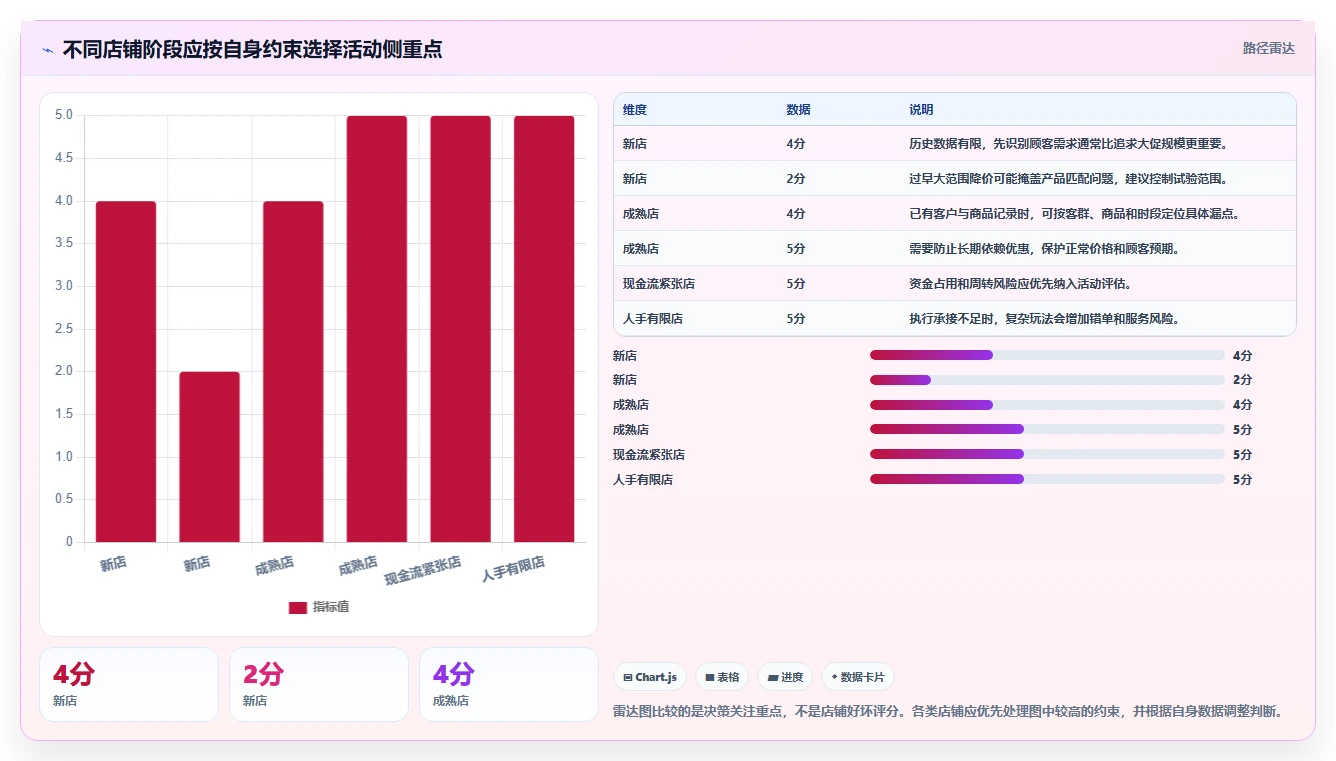Viewport: 1336px width, 761px height.
Task: Click the 0.5 tick on the y-axis
Action: point(64,499)
